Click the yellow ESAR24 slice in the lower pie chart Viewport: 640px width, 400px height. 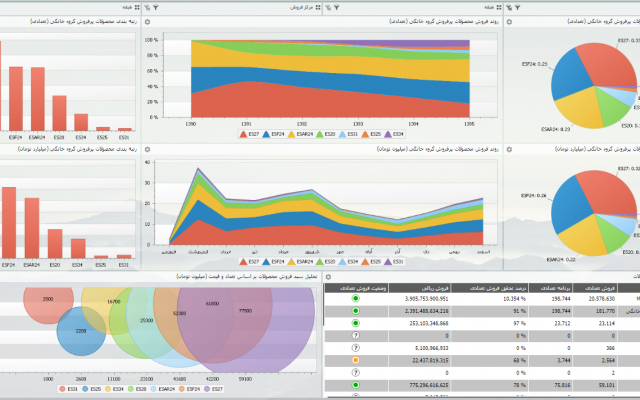click(583, 236)
